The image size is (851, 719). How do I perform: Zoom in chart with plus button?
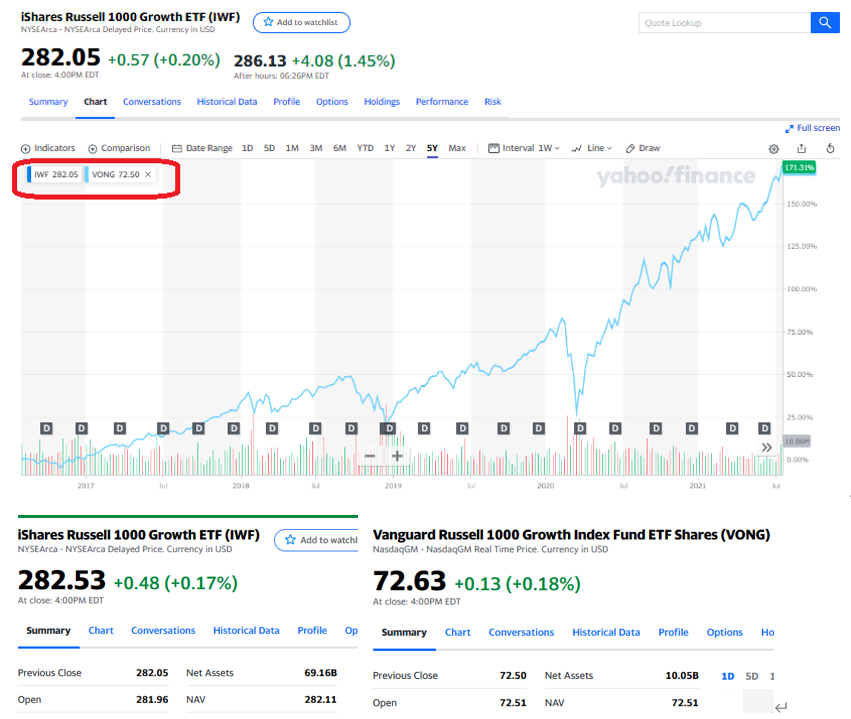pyautogui.click(x=397, y=456)
